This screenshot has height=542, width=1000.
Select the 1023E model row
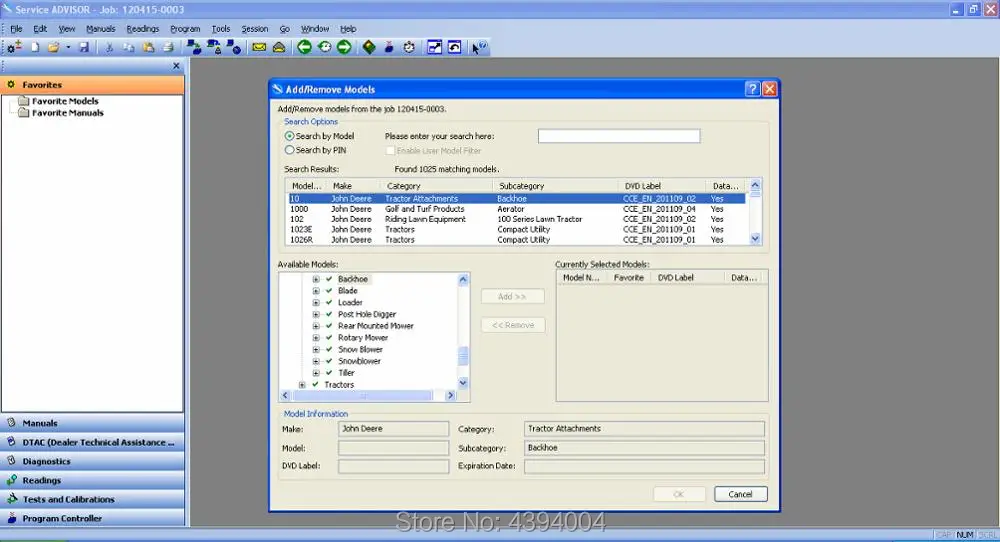pos(517,230)
